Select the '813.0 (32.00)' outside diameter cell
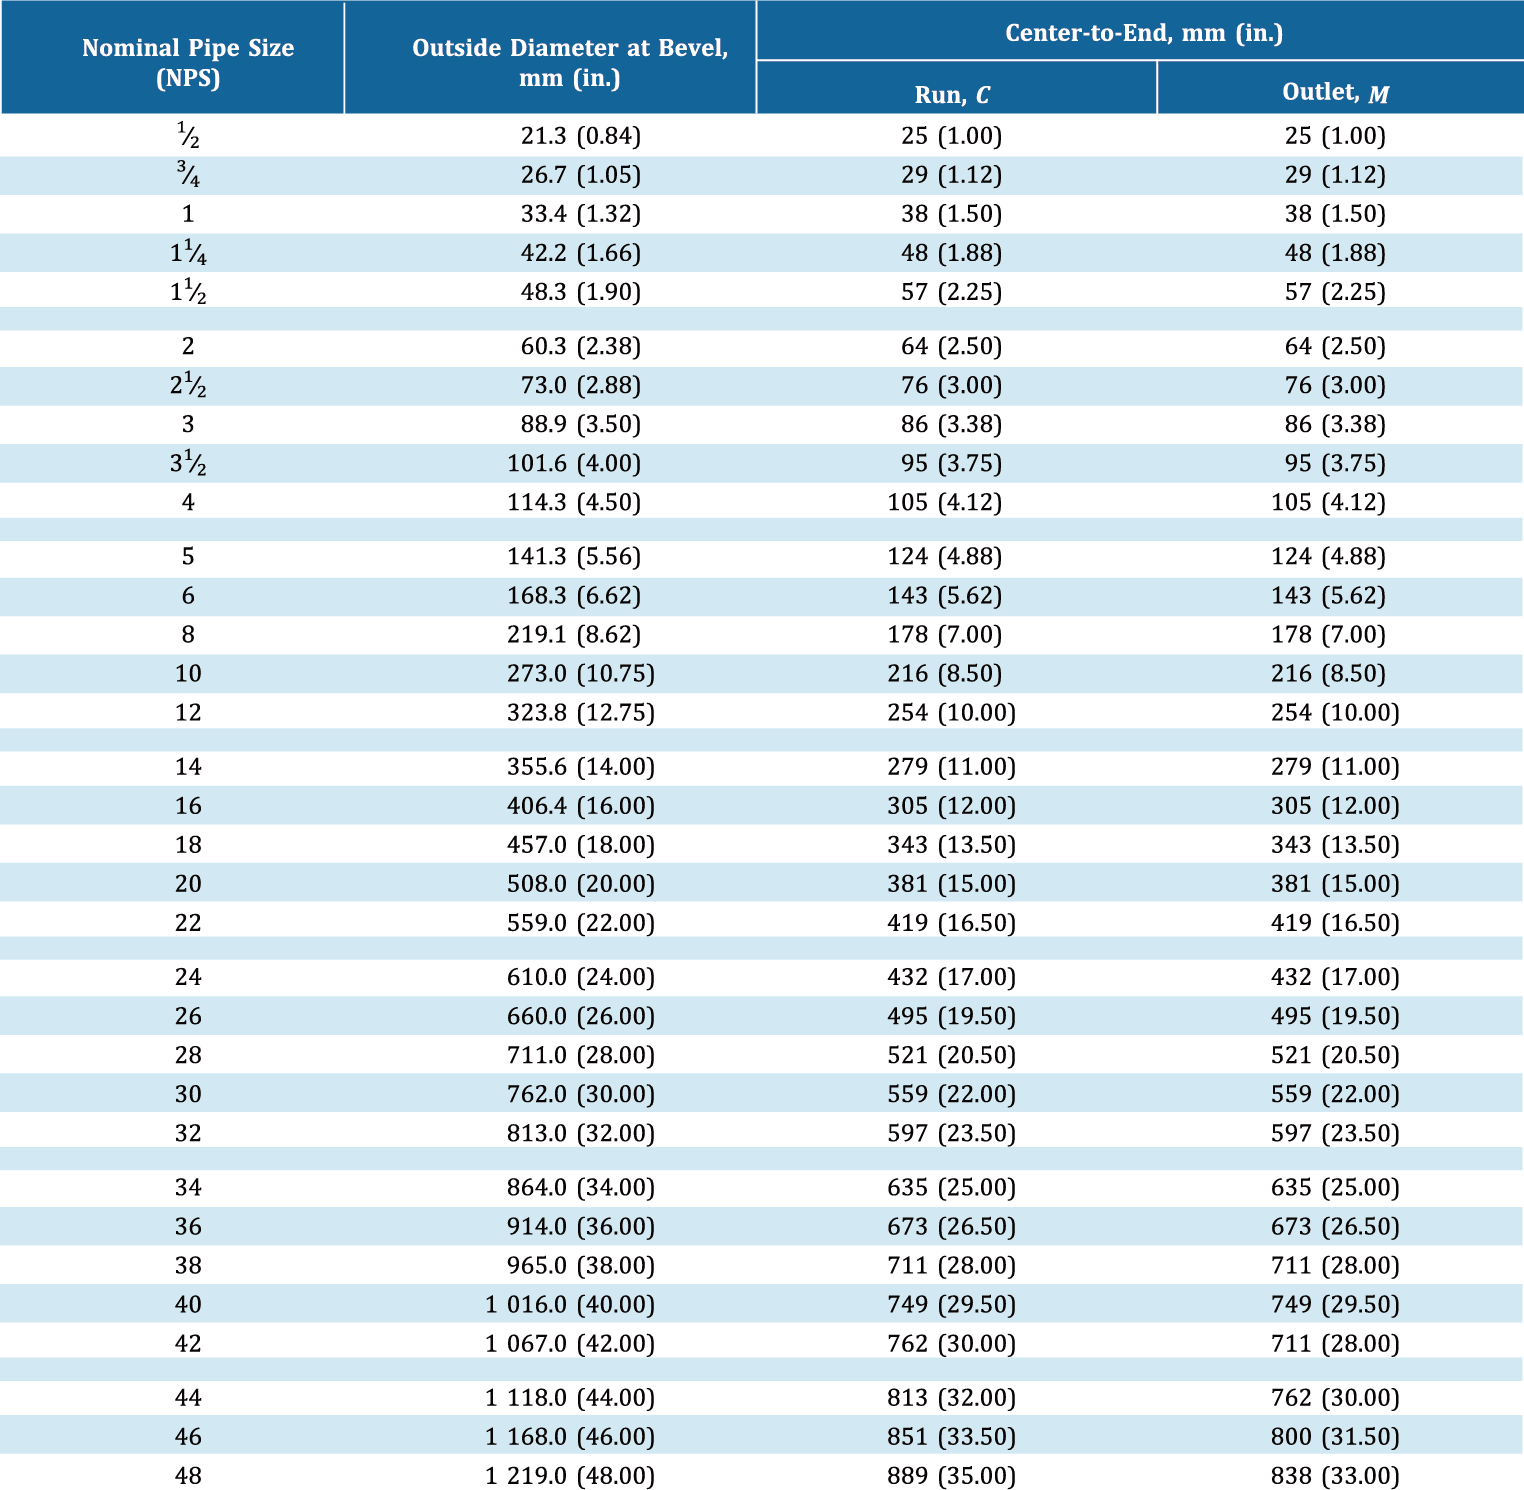Image resolution: width=1524 pixels, height=1490 pixels. [x=581, y=1132]
